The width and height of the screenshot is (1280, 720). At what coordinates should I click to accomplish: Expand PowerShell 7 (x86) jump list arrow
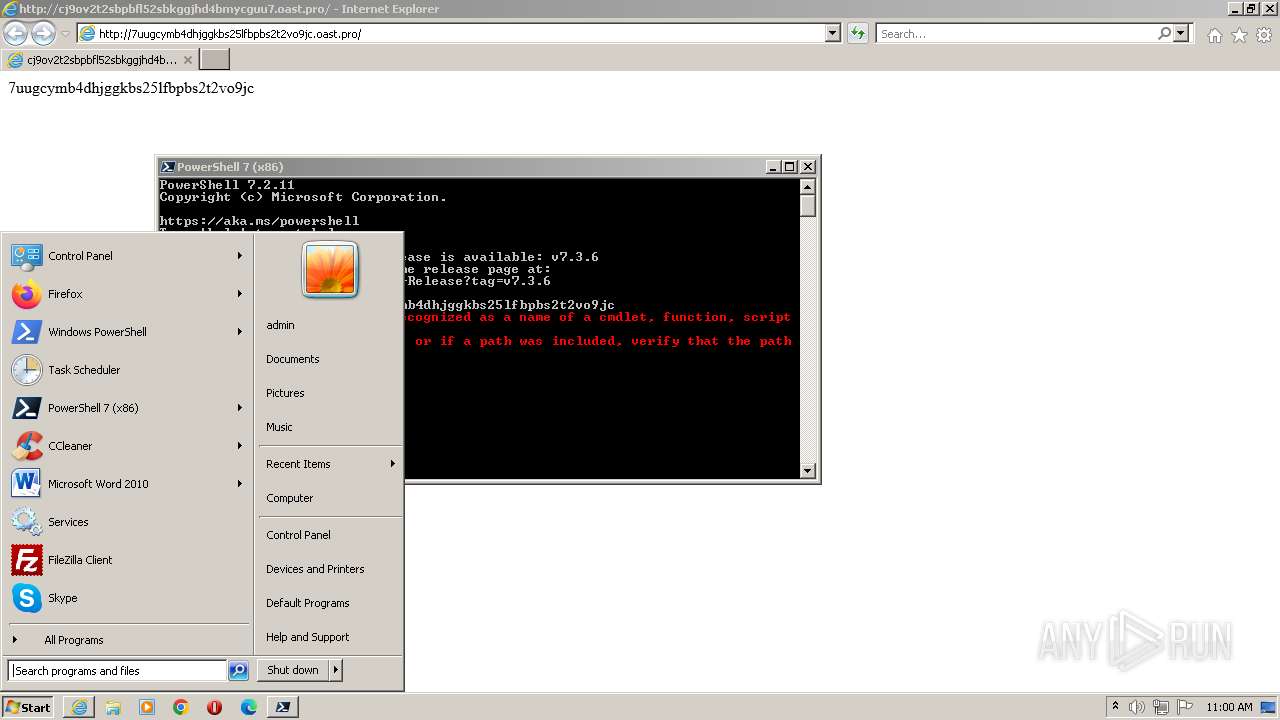(240, 408)
